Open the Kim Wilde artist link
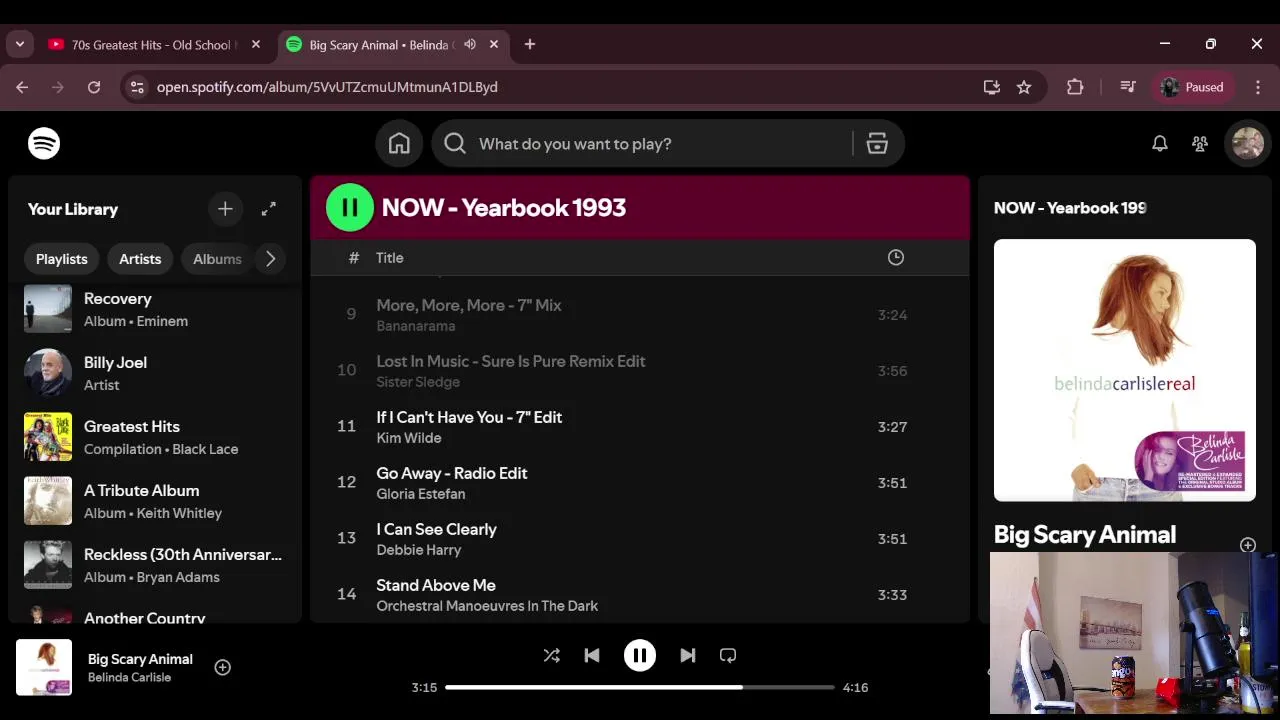This screenshot has width=1280, height=720. pyautogui.click(x=409, y=438)
